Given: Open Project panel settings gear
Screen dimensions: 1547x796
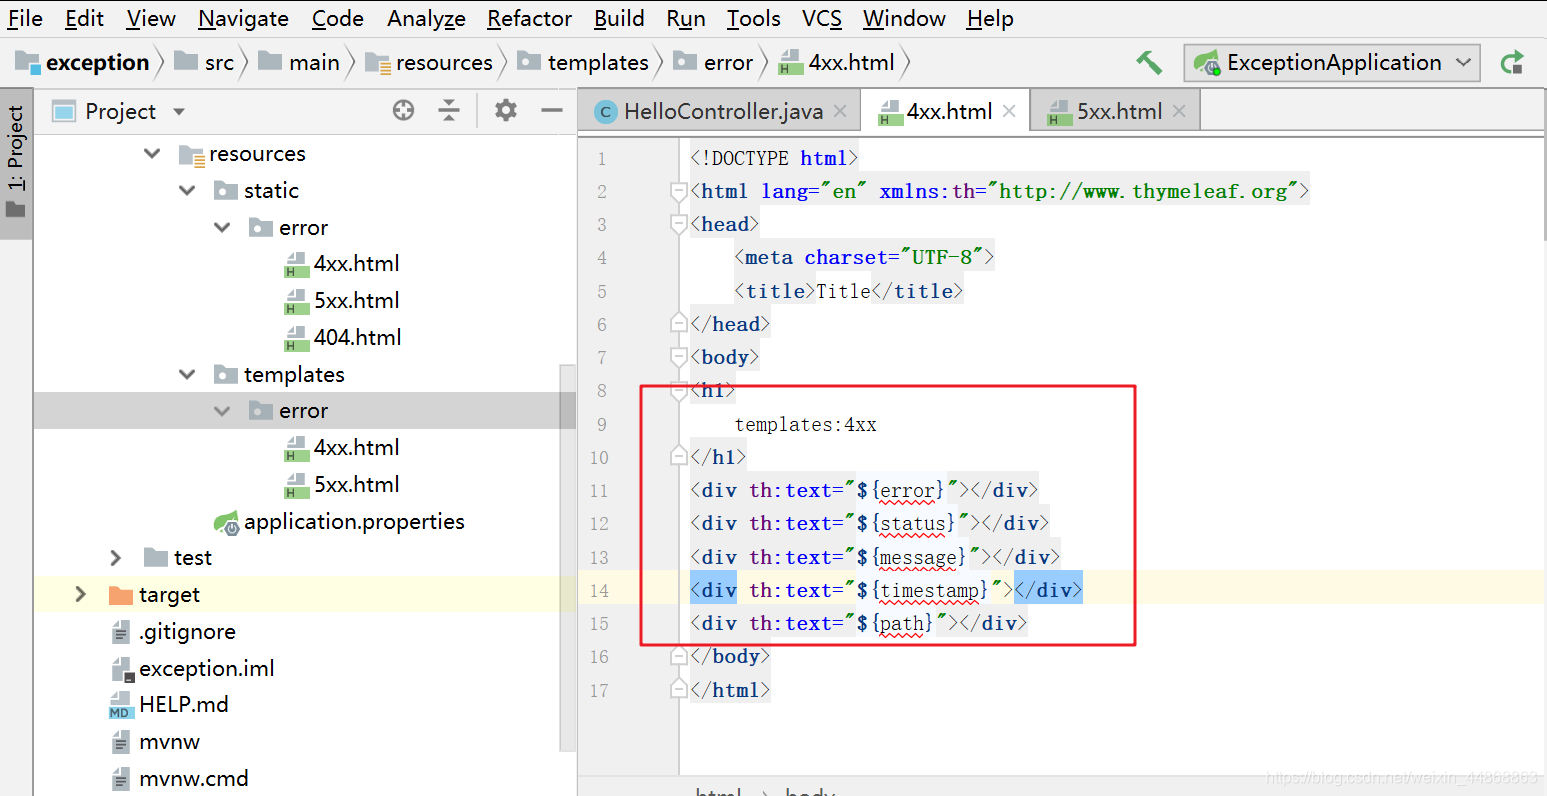Looking at the screenshot, I should (506, 110).
